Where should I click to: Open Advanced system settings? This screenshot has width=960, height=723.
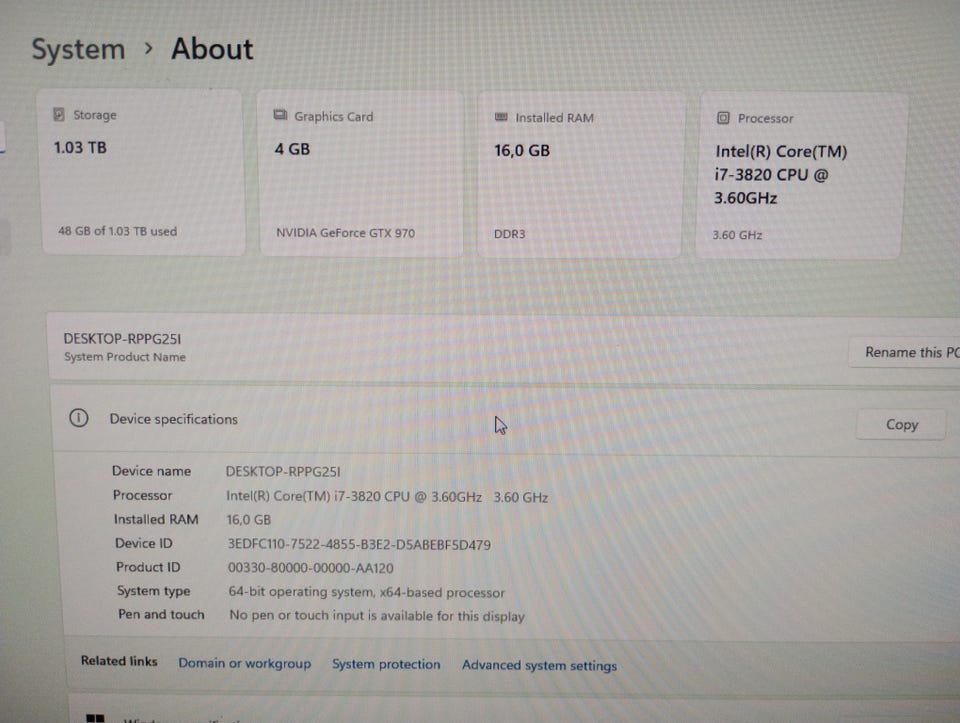pos(539,665)
